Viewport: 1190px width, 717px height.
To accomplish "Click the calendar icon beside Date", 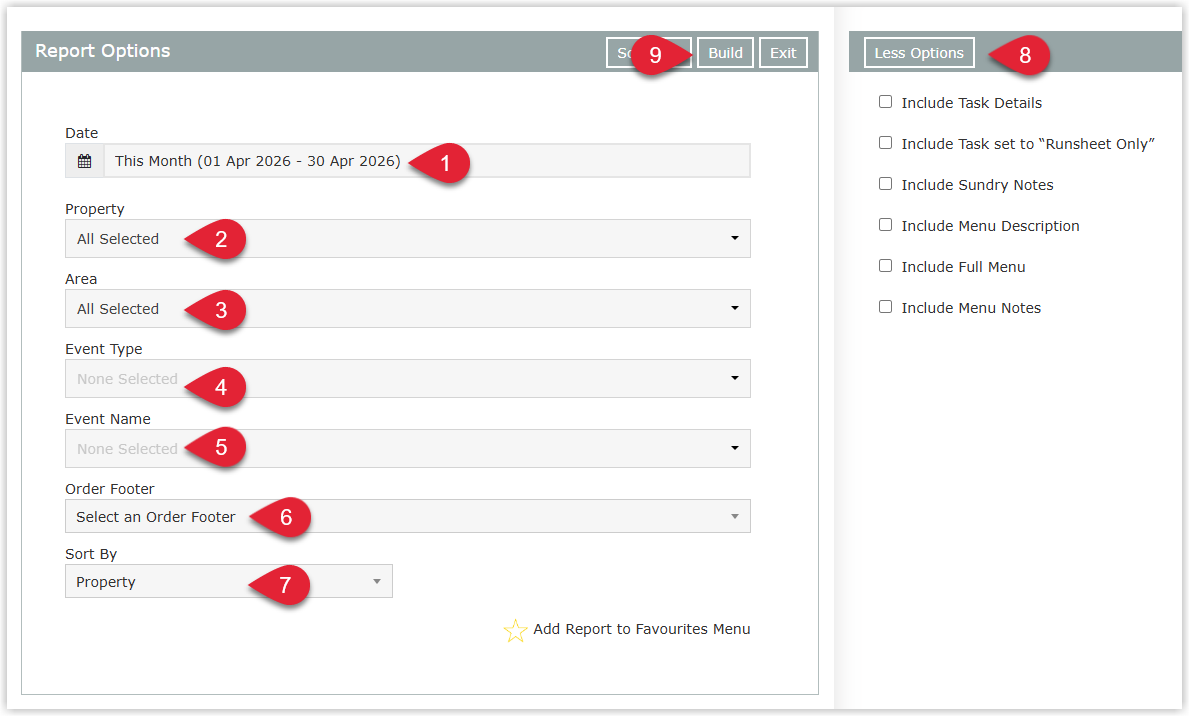I will (x=84, y=161).
